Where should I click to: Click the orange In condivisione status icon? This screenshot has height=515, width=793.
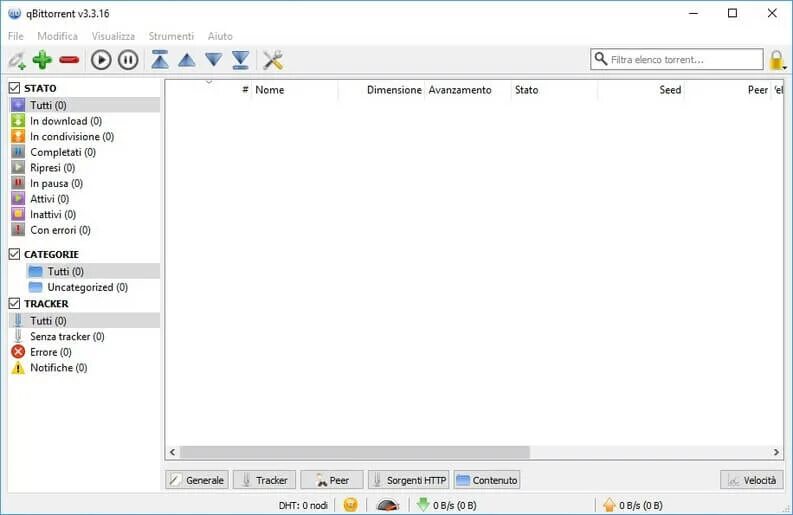(18, 136)
